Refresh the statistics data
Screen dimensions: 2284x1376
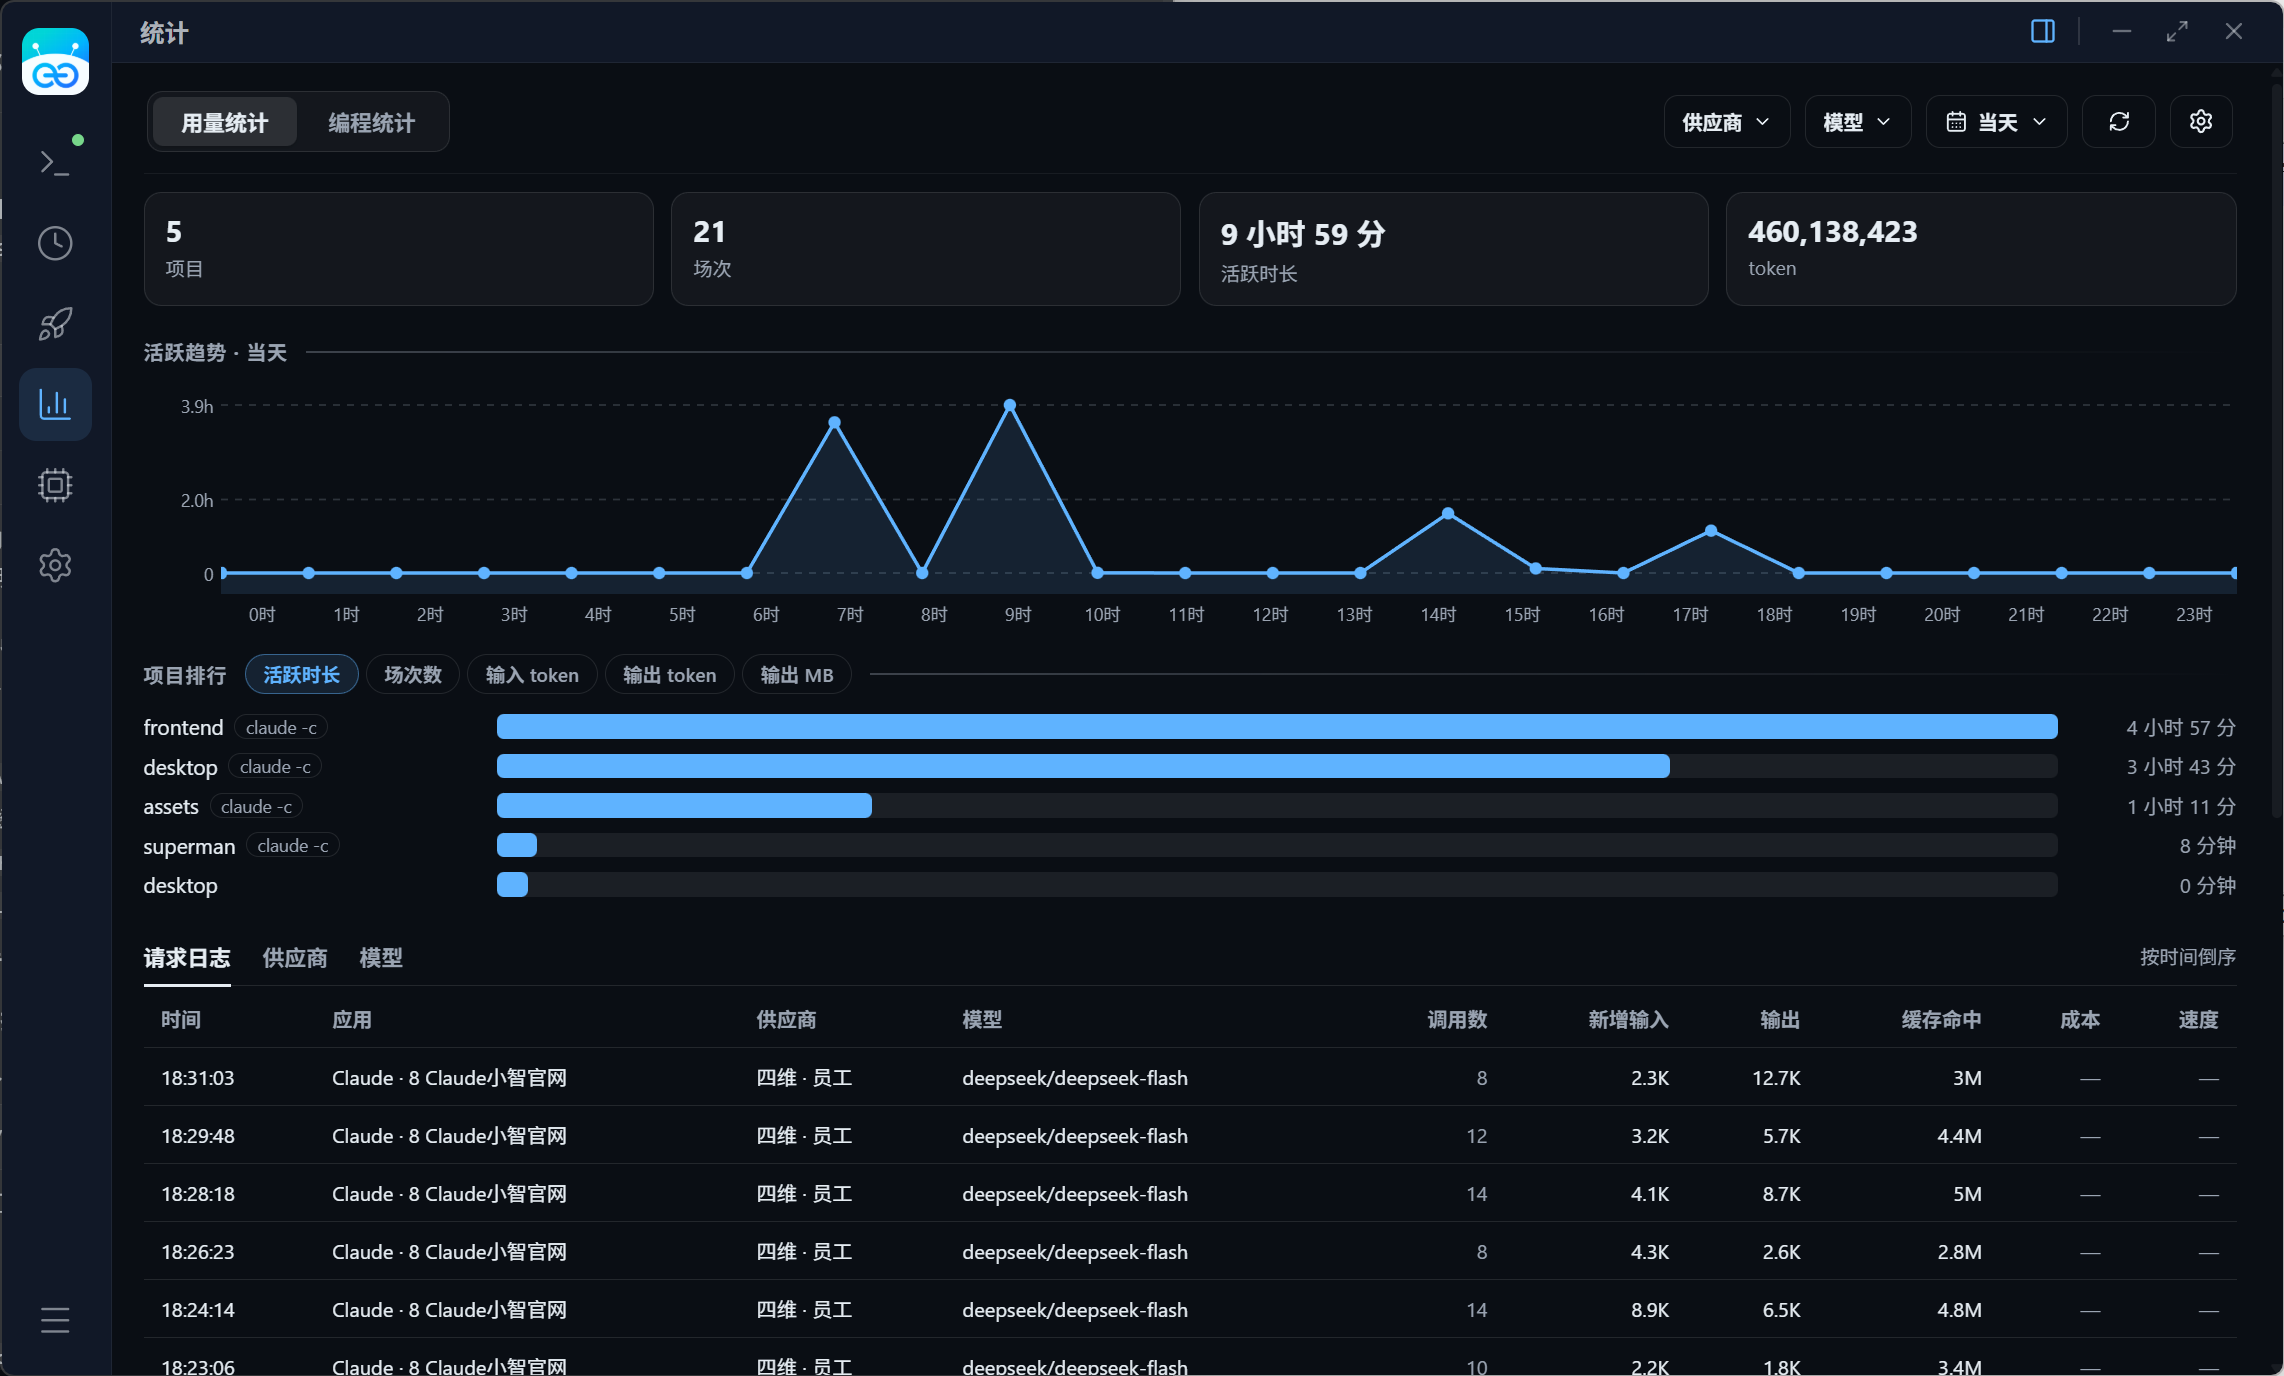click(2119, 122)
